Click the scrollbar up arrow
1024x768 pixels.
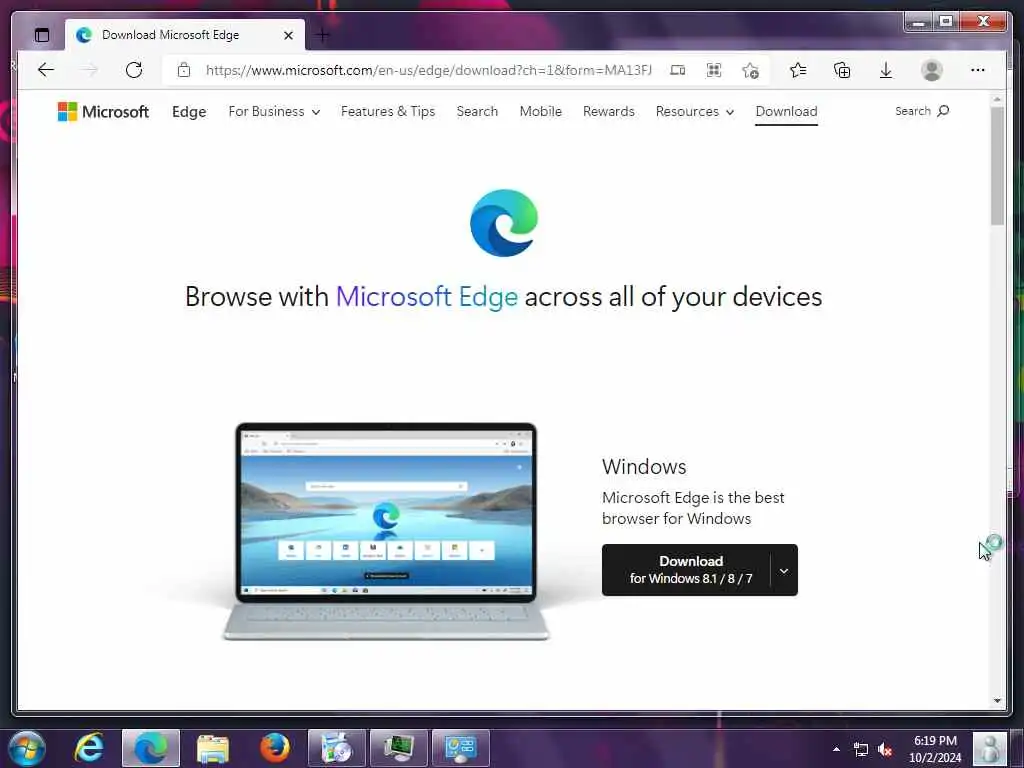pyautogui.click(x=997, y=100)
